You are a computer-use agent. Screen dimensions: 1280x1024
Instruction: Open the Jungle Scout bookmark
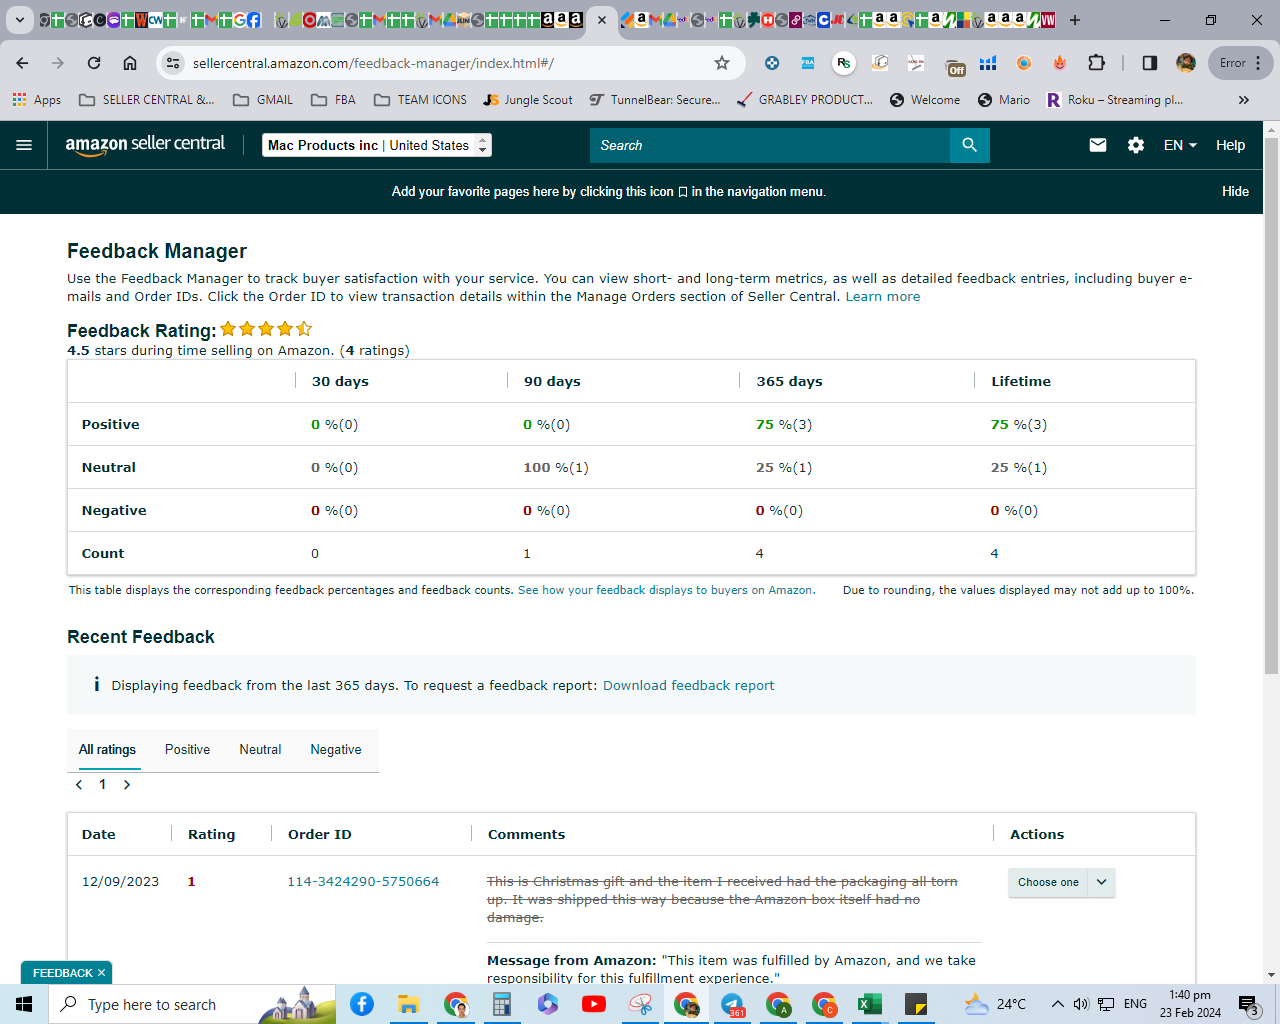(x=528, y=100)
